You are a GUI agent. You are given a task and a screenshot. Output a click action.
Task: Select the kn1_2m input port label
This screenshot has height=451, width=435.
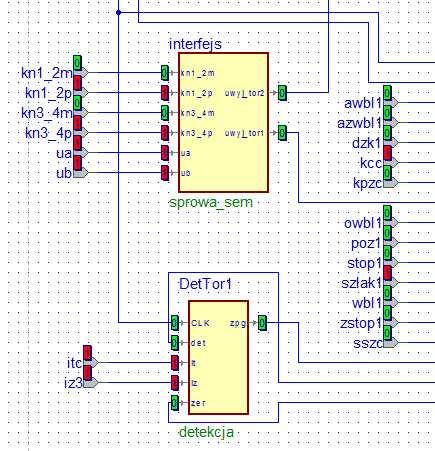47,73
